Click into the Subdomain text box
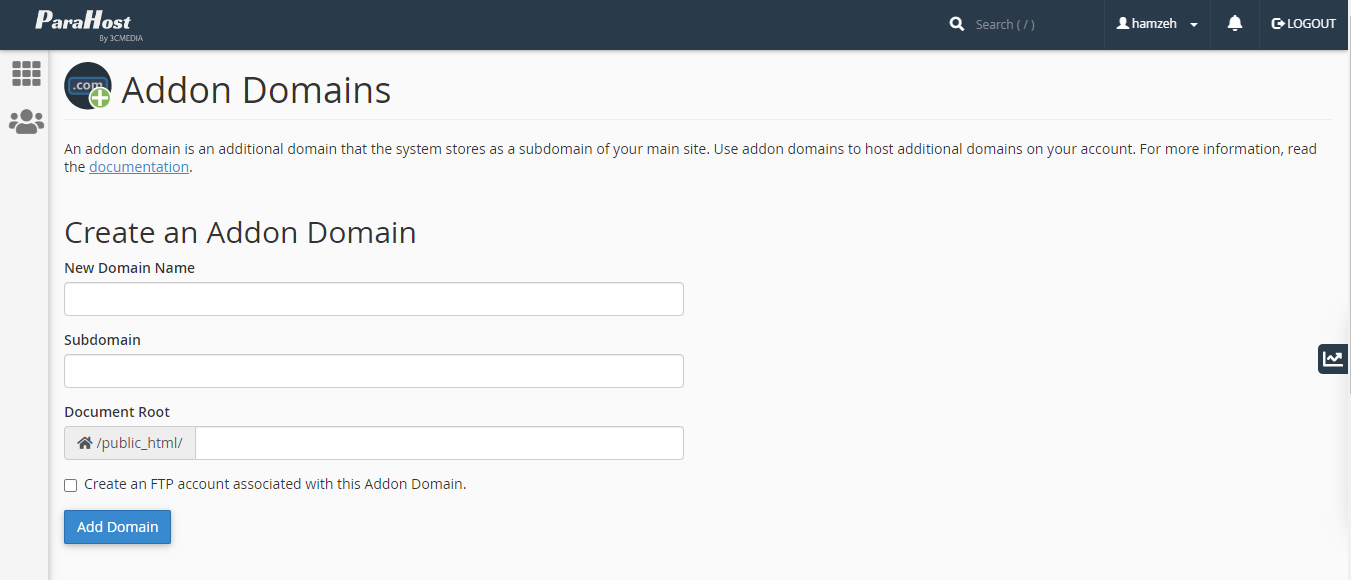 374,371
